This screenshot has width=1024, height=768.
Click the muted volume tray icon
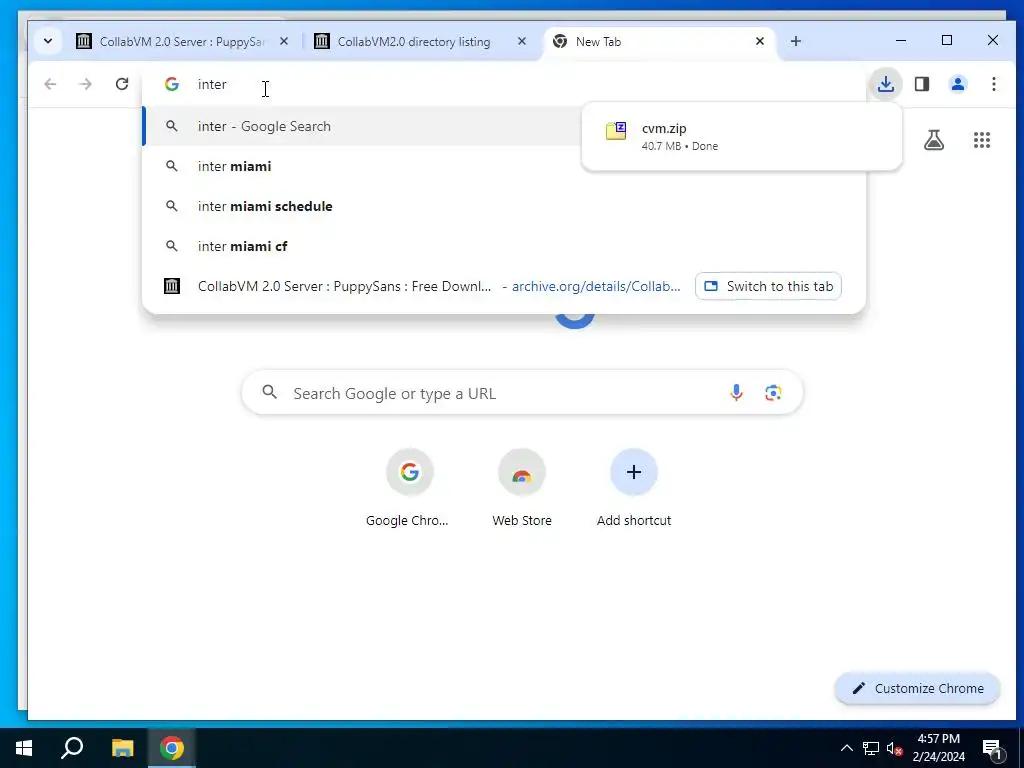coord(894,748)
